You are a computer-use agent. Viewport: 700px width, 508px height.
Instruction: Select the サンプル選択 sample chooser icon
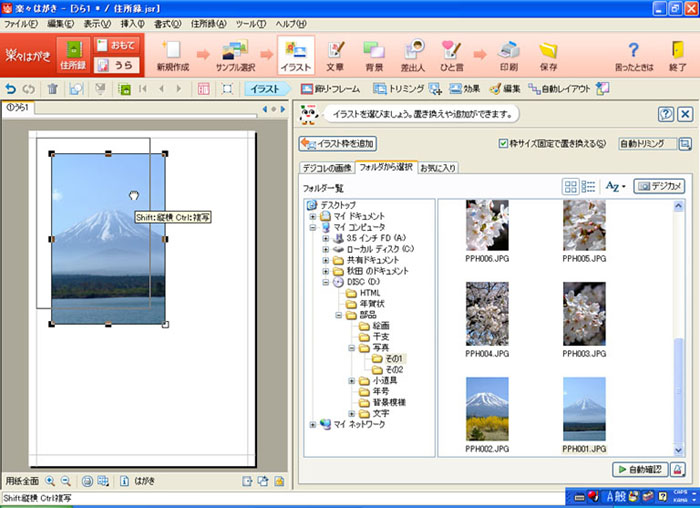click(236, 56)
